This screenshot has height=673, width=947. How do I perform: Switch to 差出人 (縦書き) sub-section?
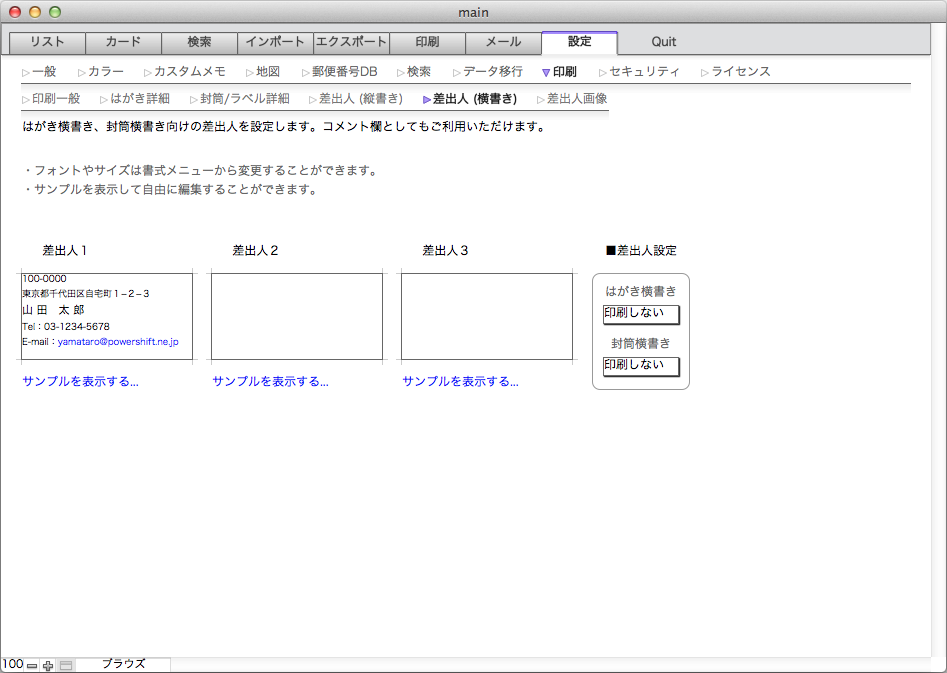pos(360,99)
